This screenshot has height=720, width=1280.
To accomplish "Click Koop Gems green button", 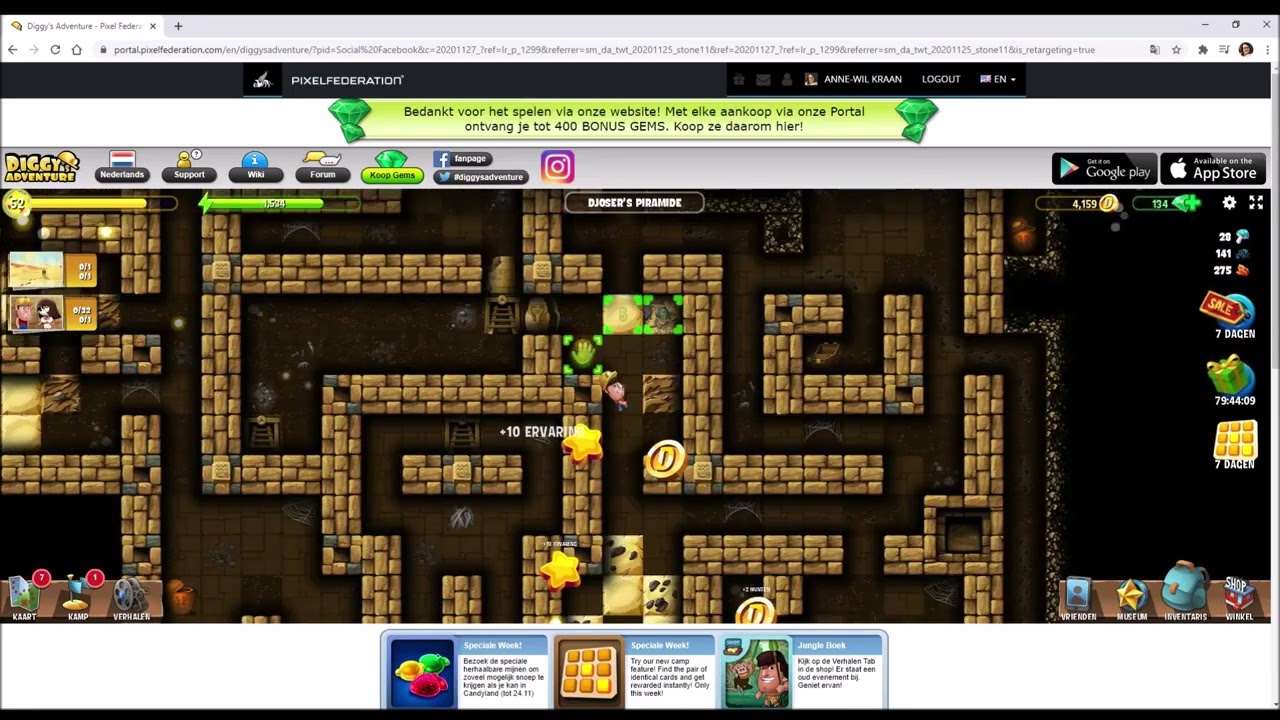I will tap(392, 168).
